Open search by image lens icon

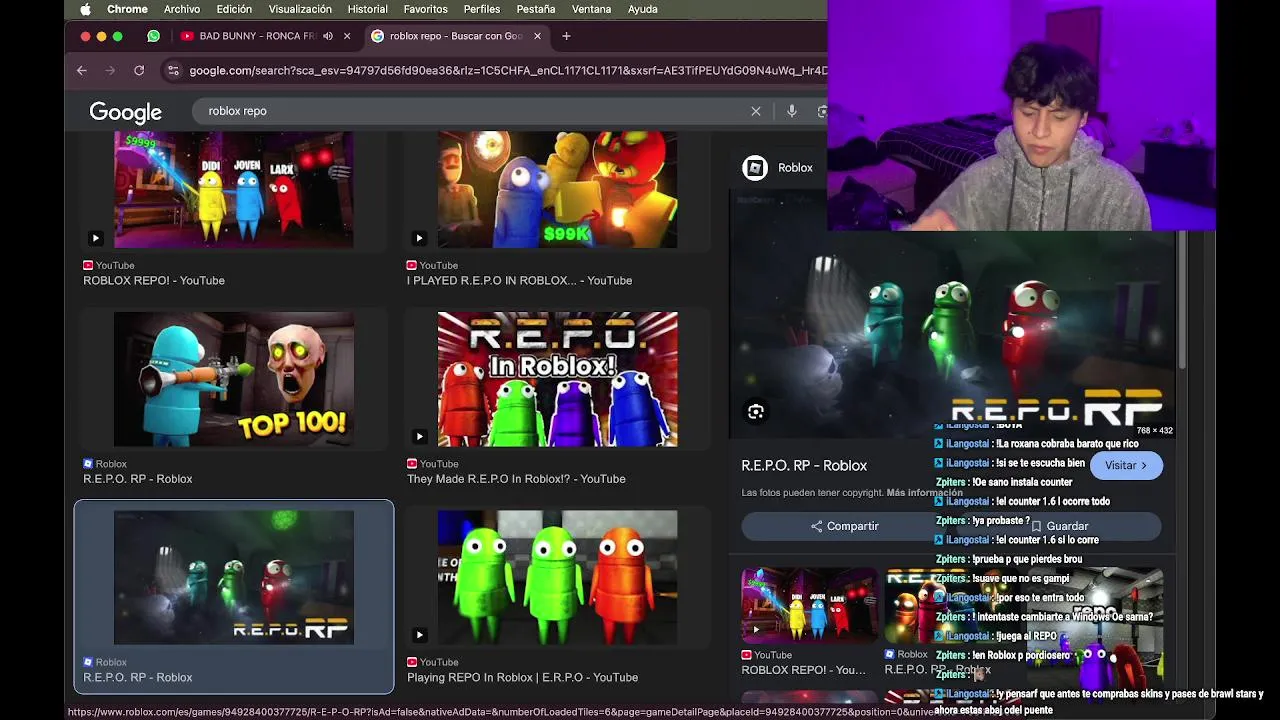[x=822, y=111]
